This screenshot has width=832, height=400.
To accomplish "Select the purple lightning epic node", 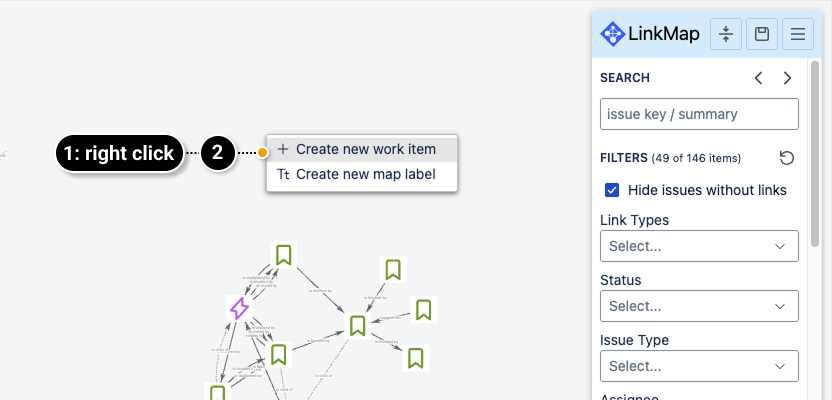I will tap(239, 308).
